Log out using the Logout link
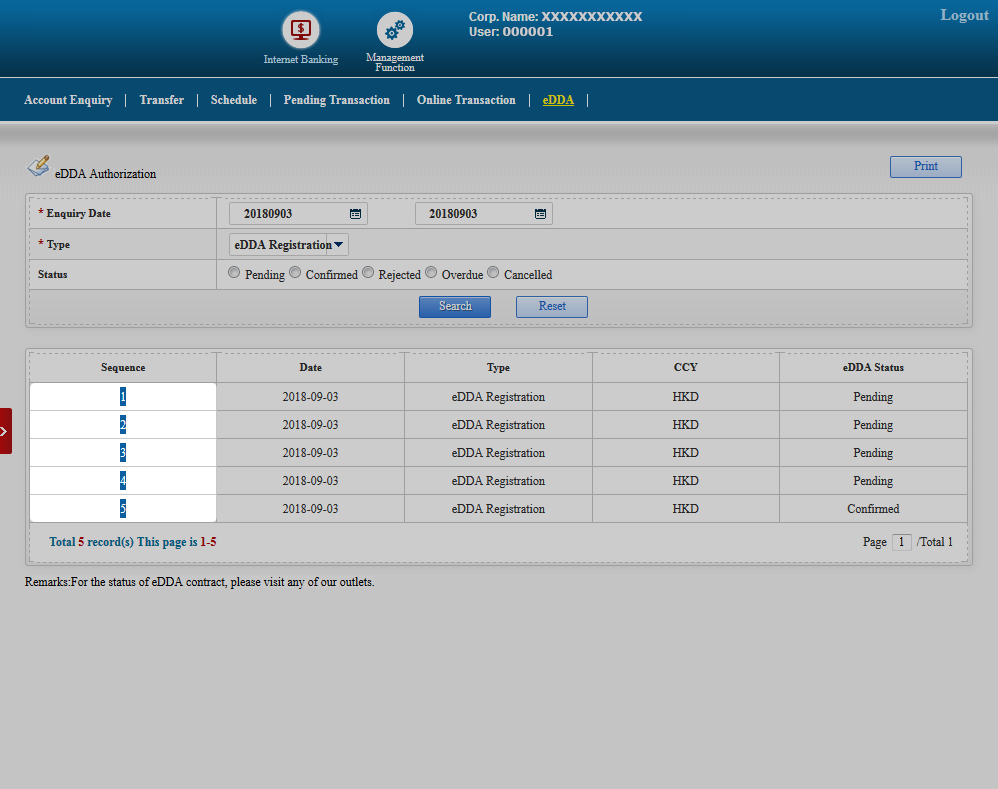The image size is (998, 789). point(964,15)
